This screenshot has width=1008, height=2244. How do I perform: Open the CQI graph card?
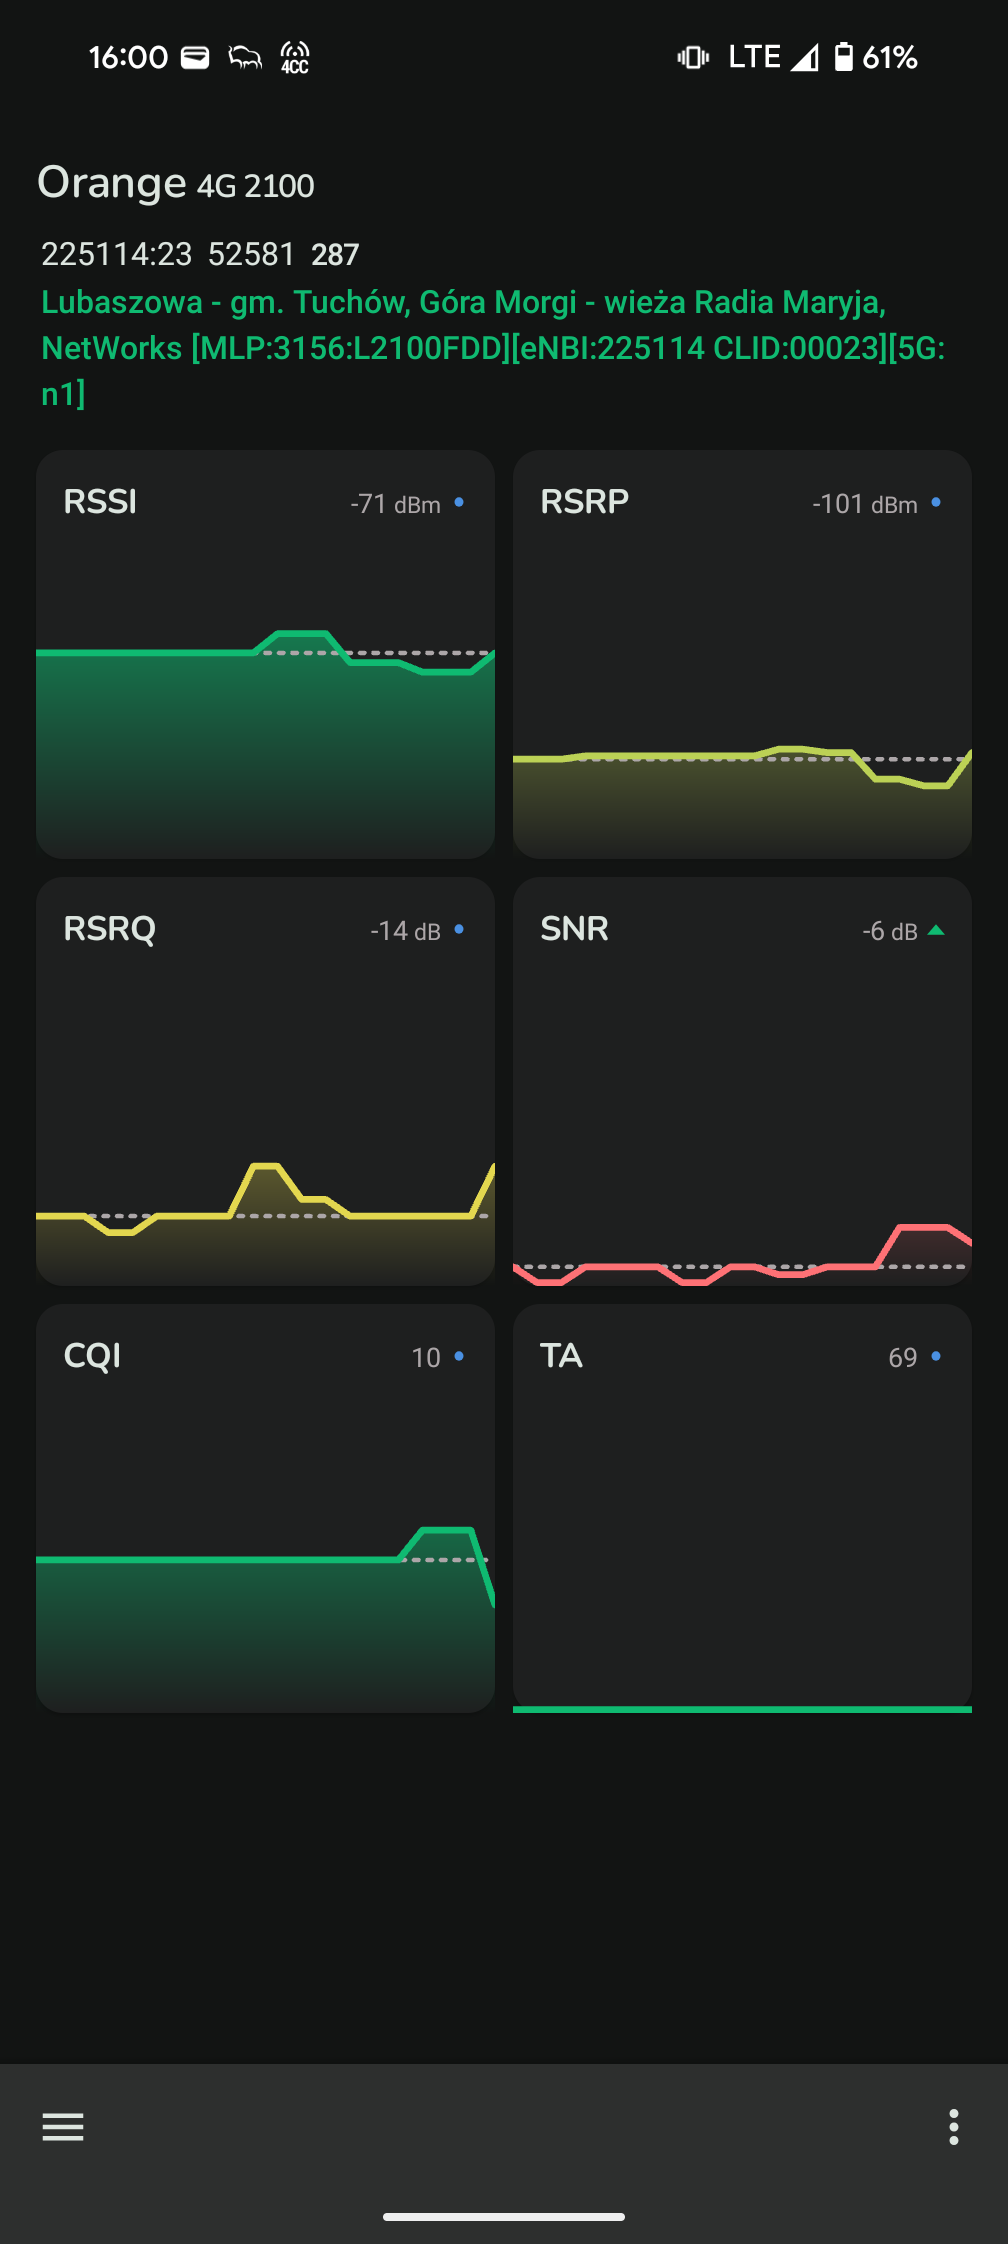coord(265,1508)
